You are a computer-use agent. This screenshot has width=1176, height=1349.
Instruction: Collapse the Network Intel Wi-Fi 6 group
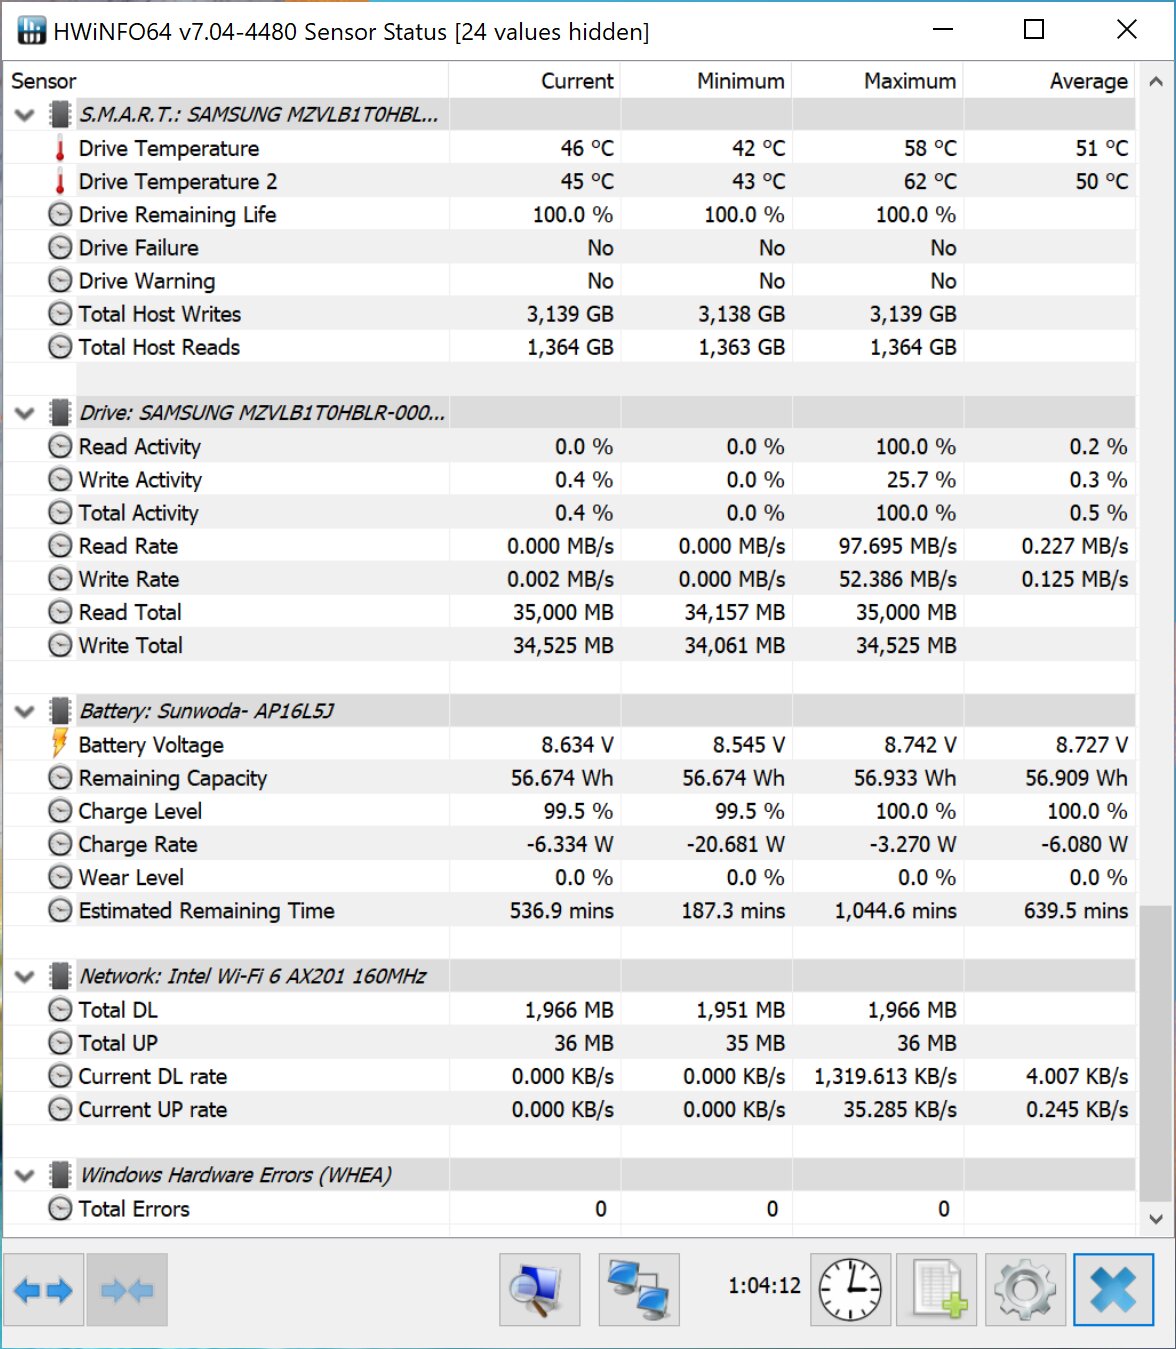click(x=25, y=976)
